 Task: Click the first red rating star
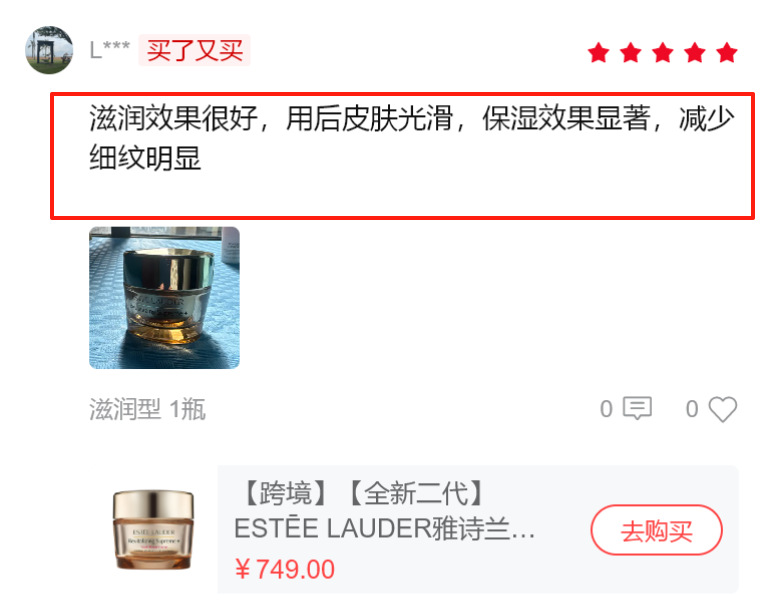598,52
